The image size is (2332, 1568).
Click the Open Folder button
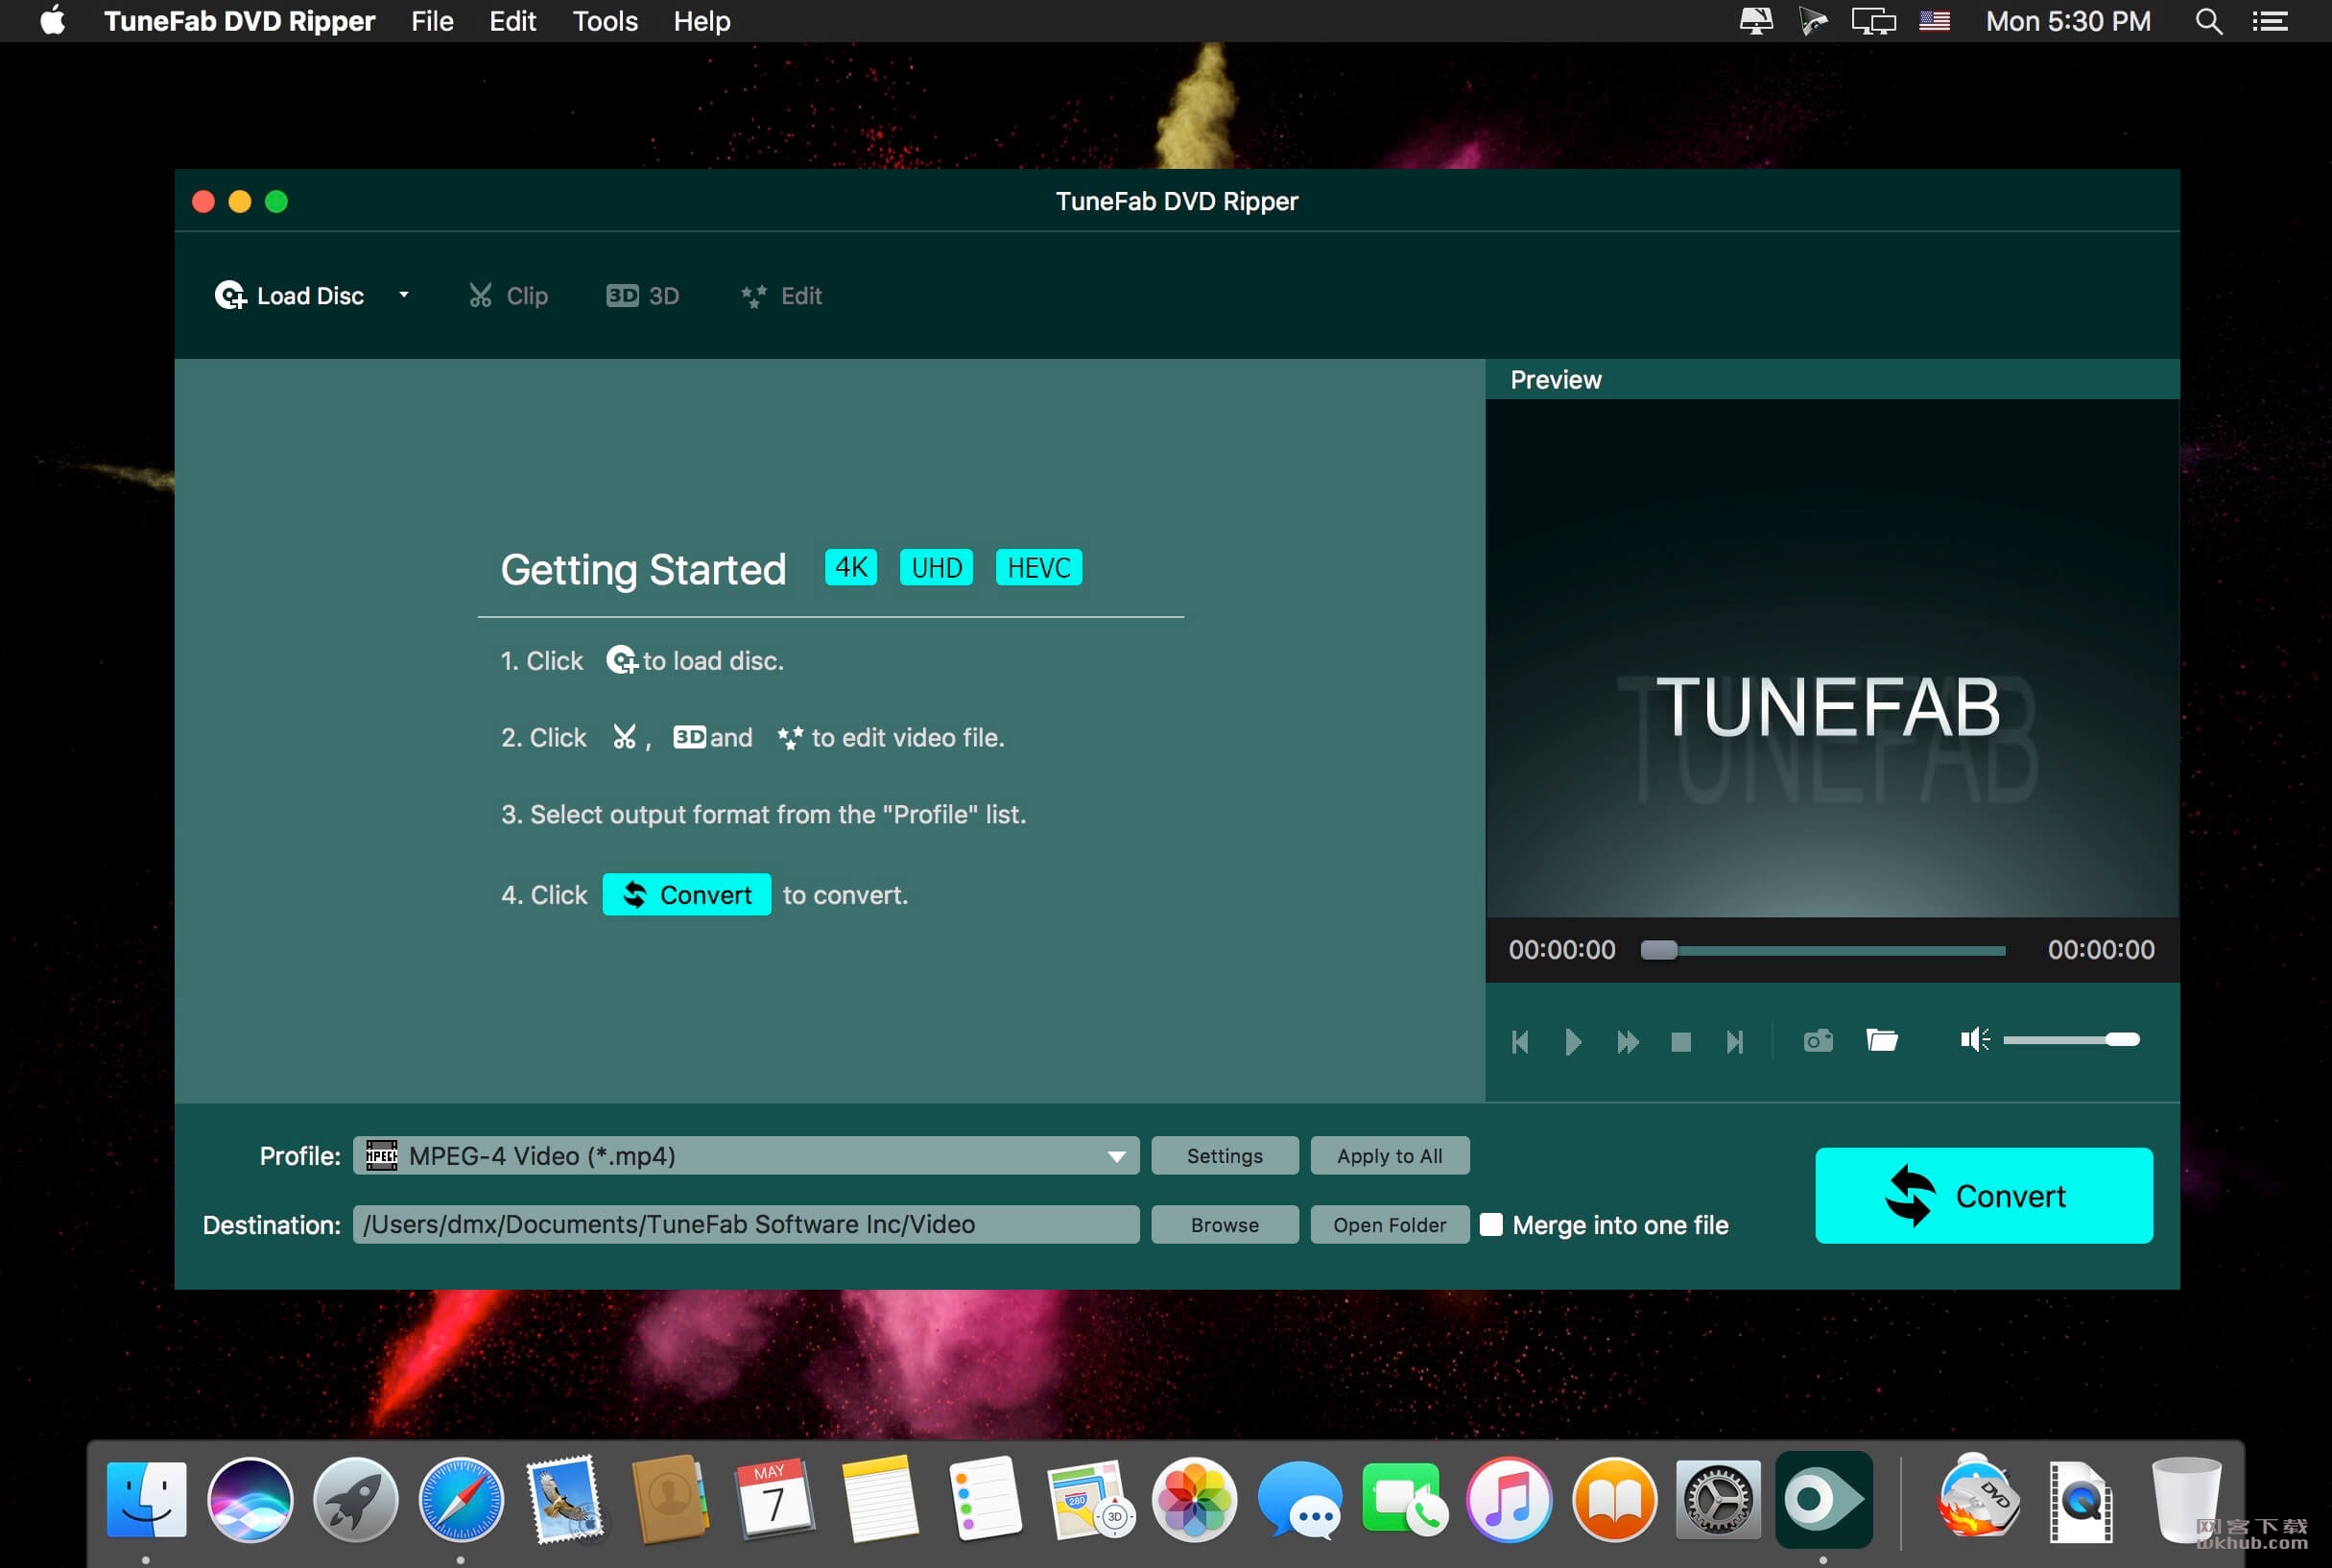click(1390, 1225)
